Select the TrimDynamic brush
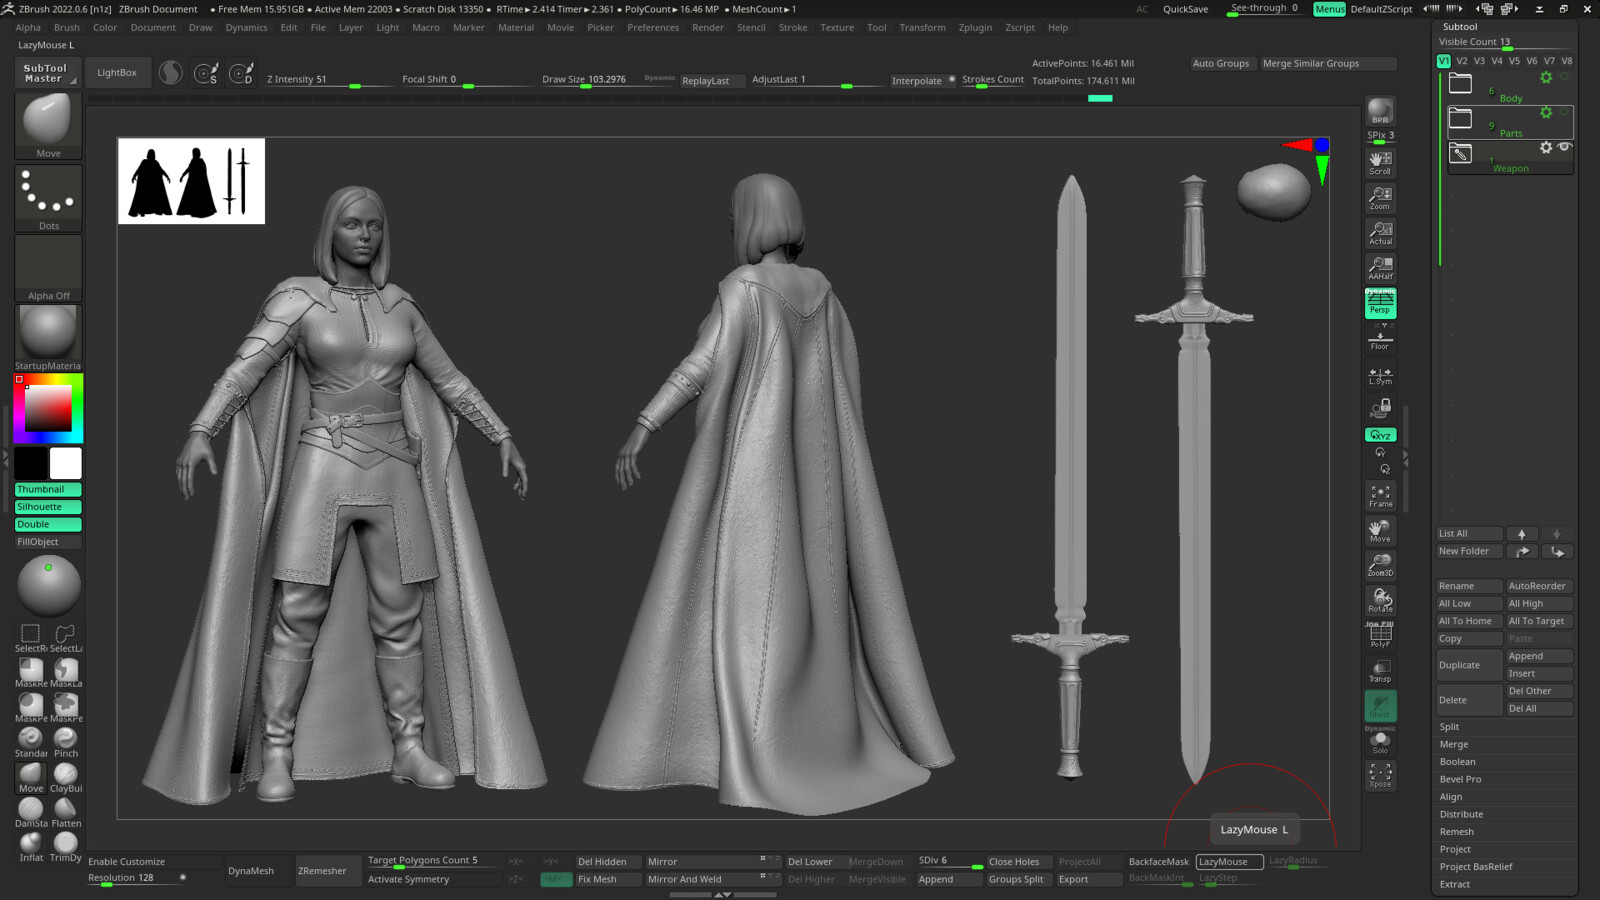Image resolution: width=1600 pixels, height=900 pixels. (x=66, y=847)
